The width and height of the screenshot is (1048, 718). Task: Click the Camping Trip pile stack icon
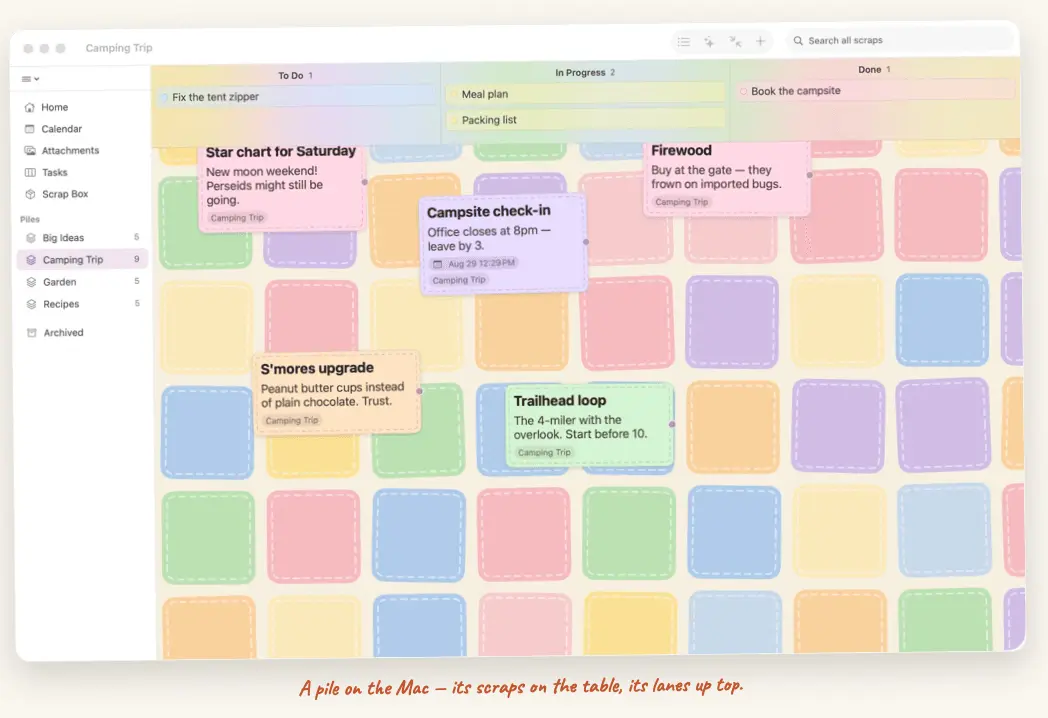point(31,260)
